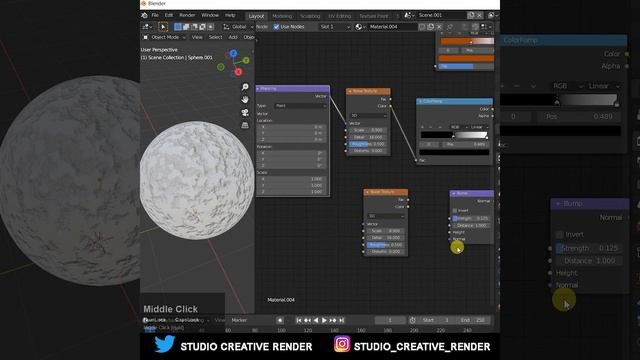Toggle camera view icon in viewport
The width and height of the screenshot is (640, 360).
coord(245,112)
